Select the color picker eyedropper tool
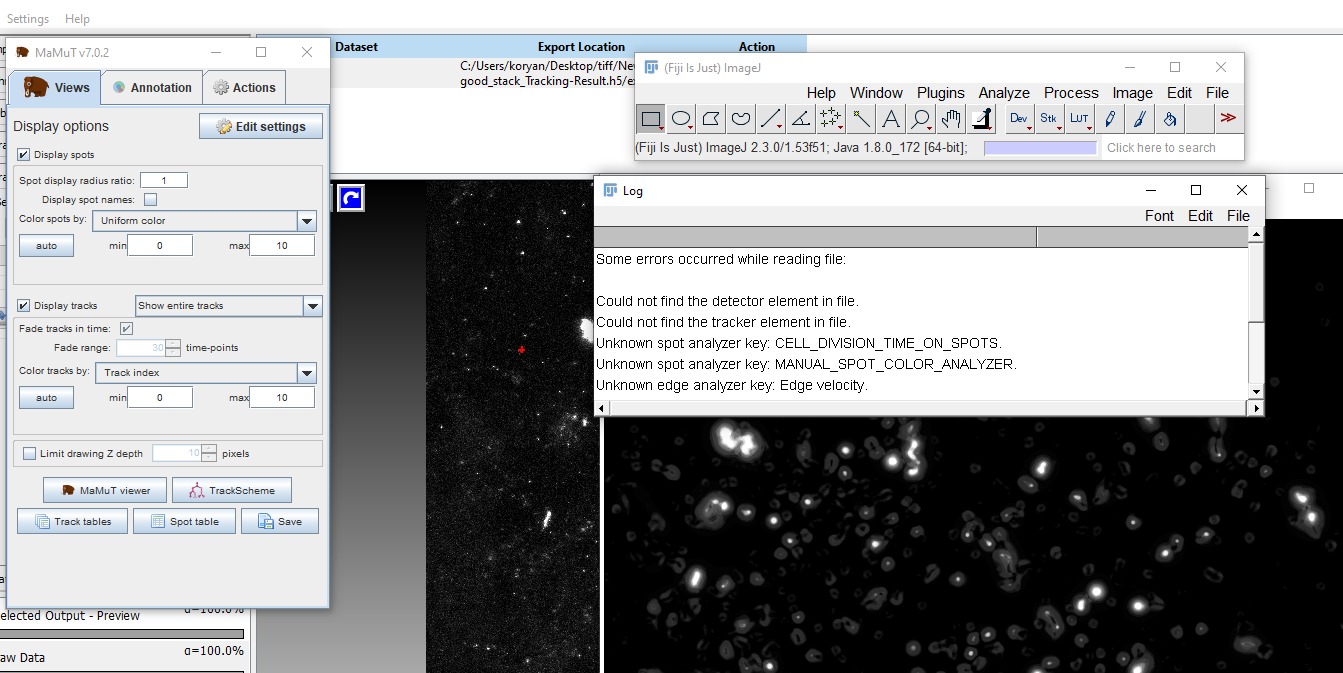Image resolution: width=1343 pixels, height=673 pixels. click(x=981, y=118)
